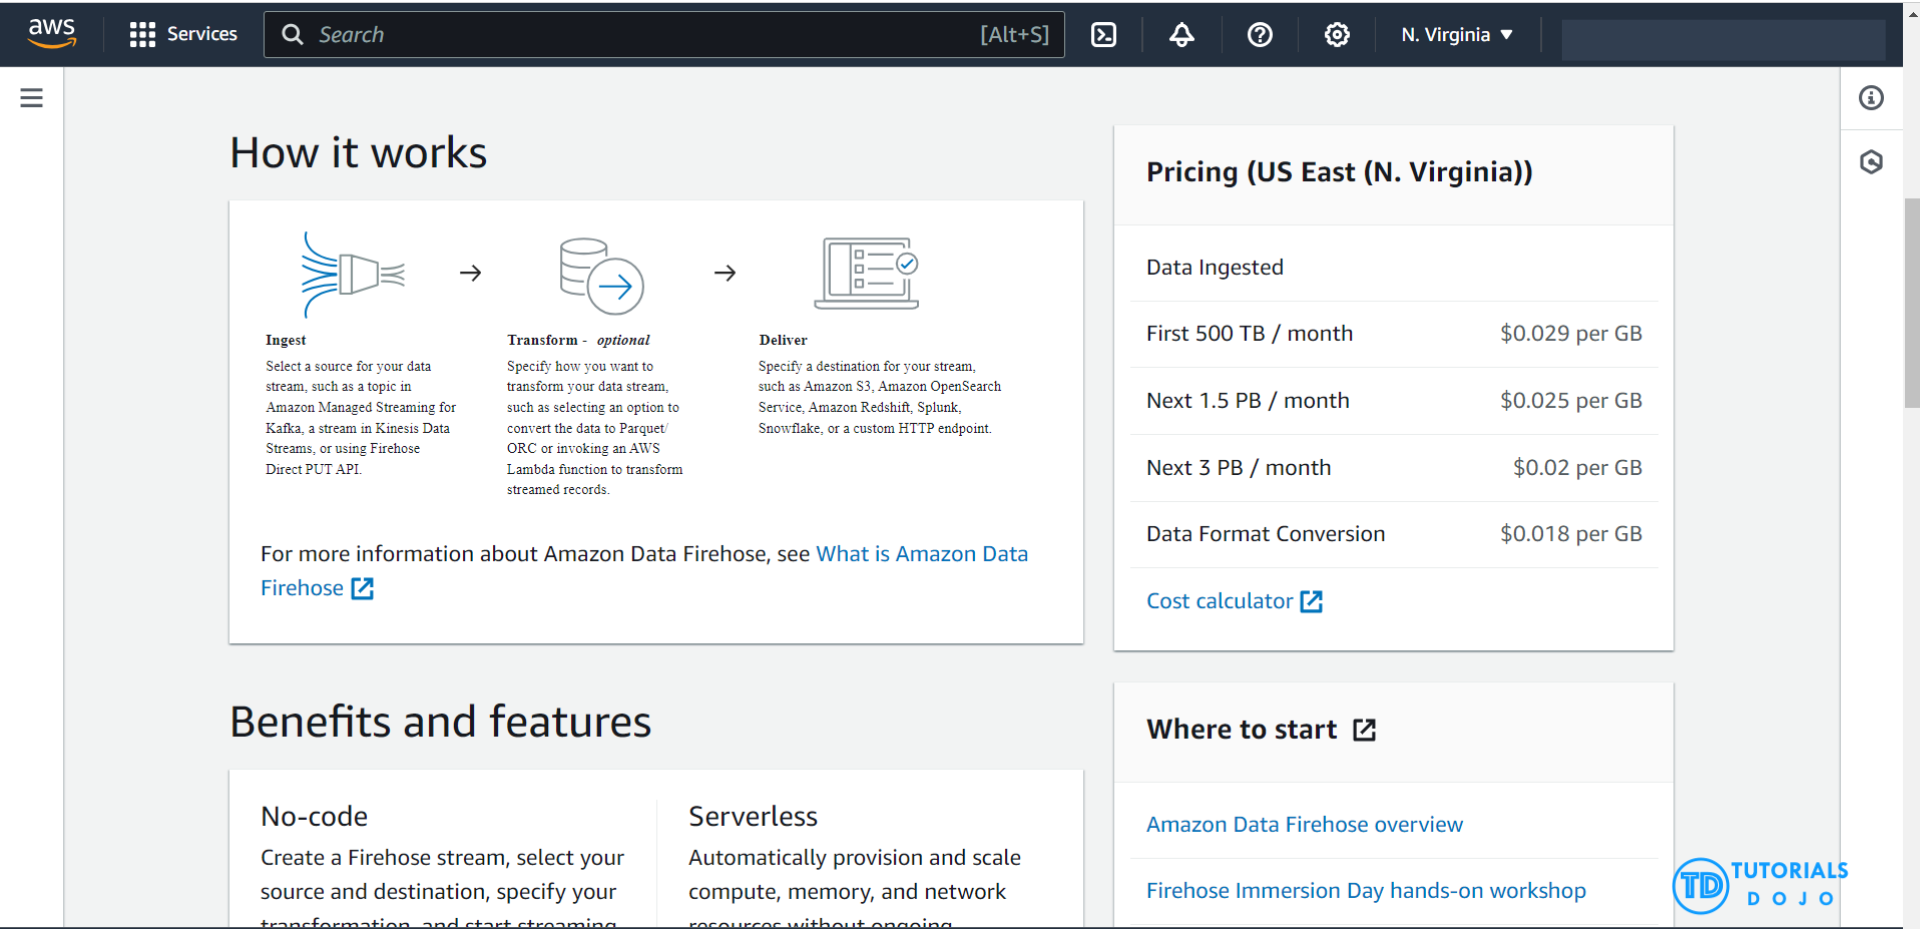Screen dimensions: 1920x929
Task: Select the First 500 TB / month text
Action: [x=1249, y=333]
